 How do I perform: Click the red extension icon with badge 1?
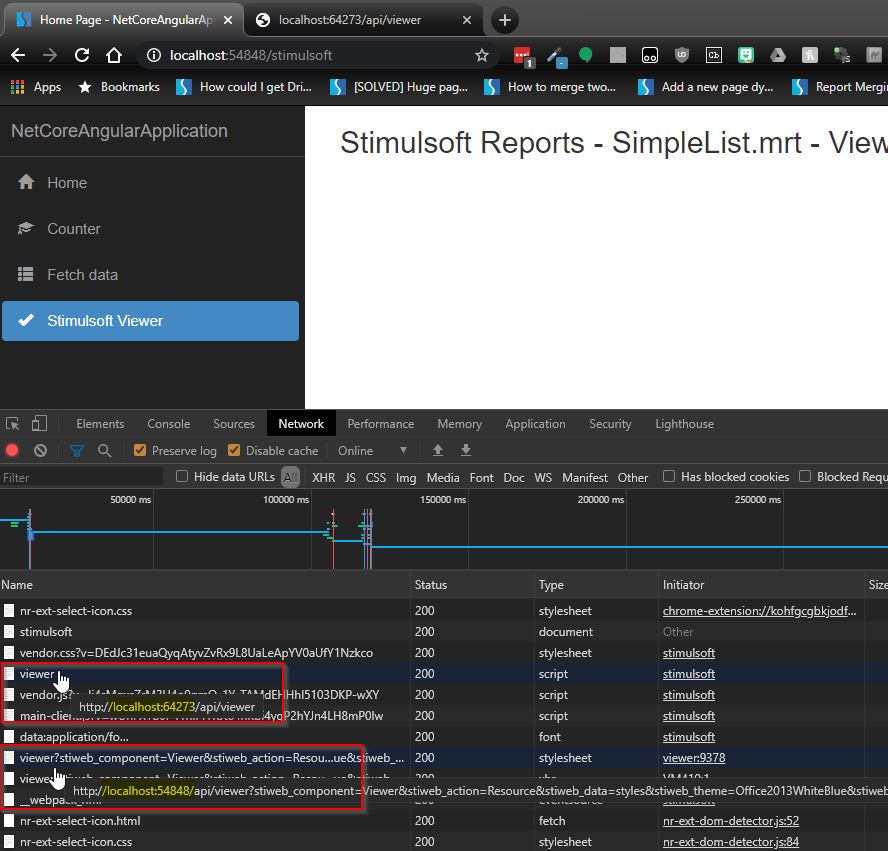click(x=523, y=56)
